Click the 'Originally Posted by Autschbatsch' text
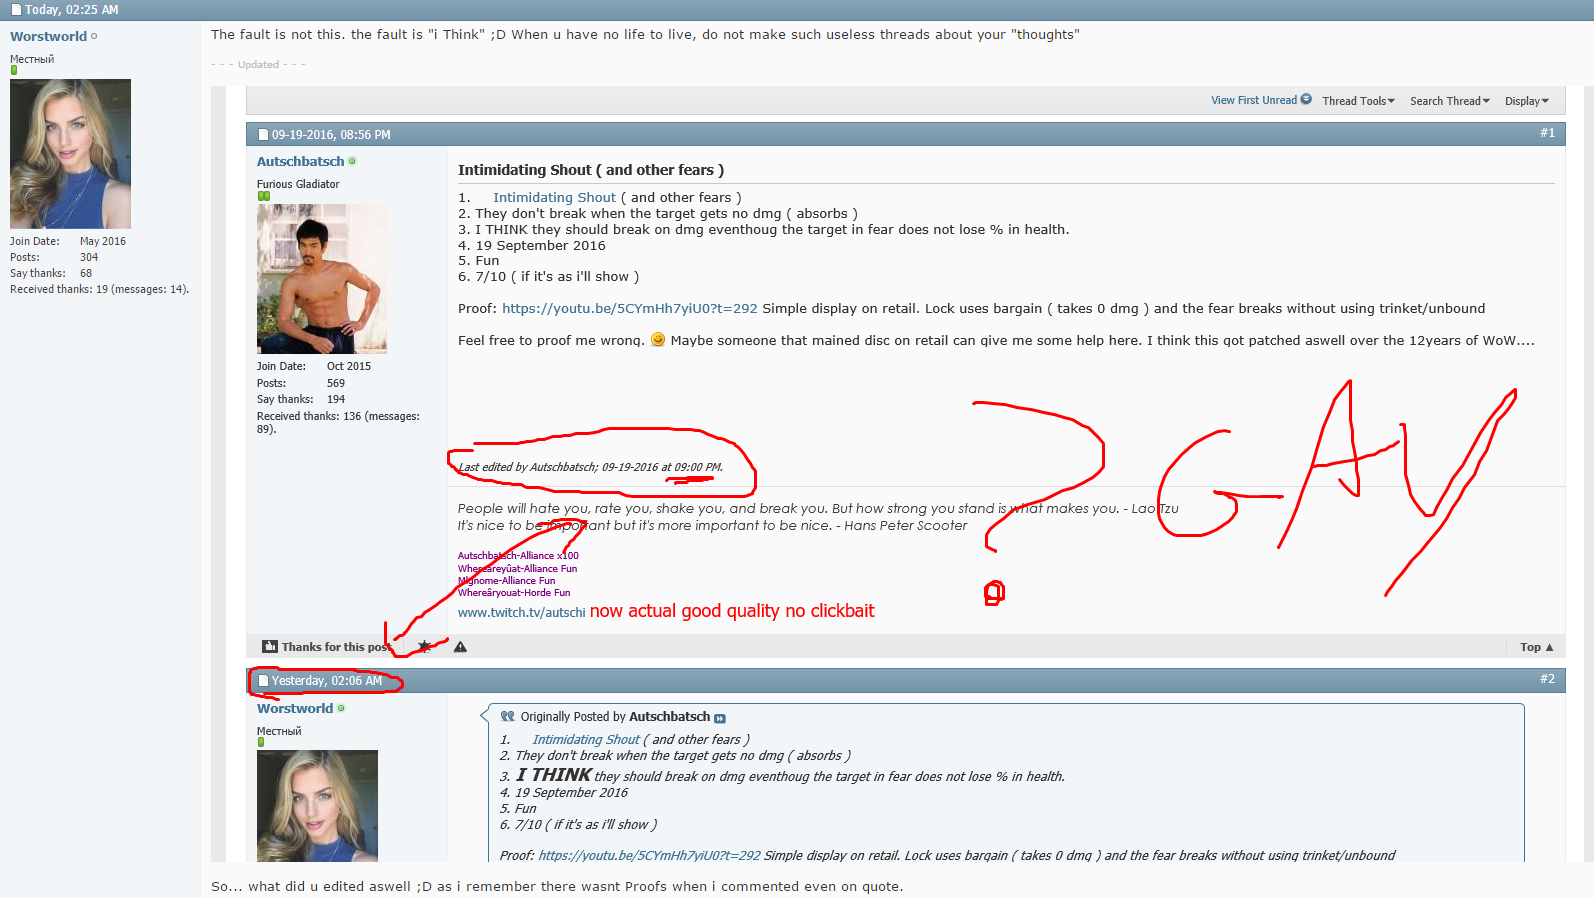 tap(615, 717)
